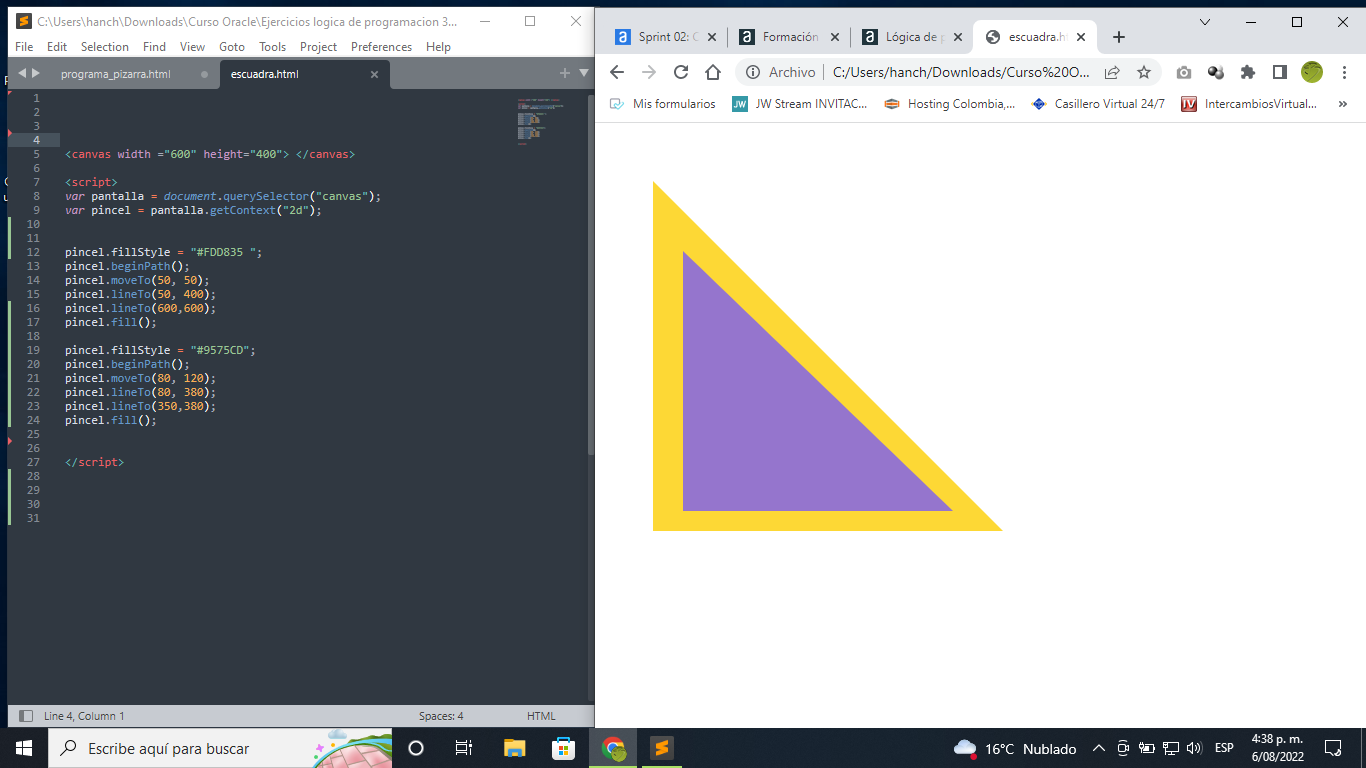Close the escuadra.html browser tab

click(1080, 37)
